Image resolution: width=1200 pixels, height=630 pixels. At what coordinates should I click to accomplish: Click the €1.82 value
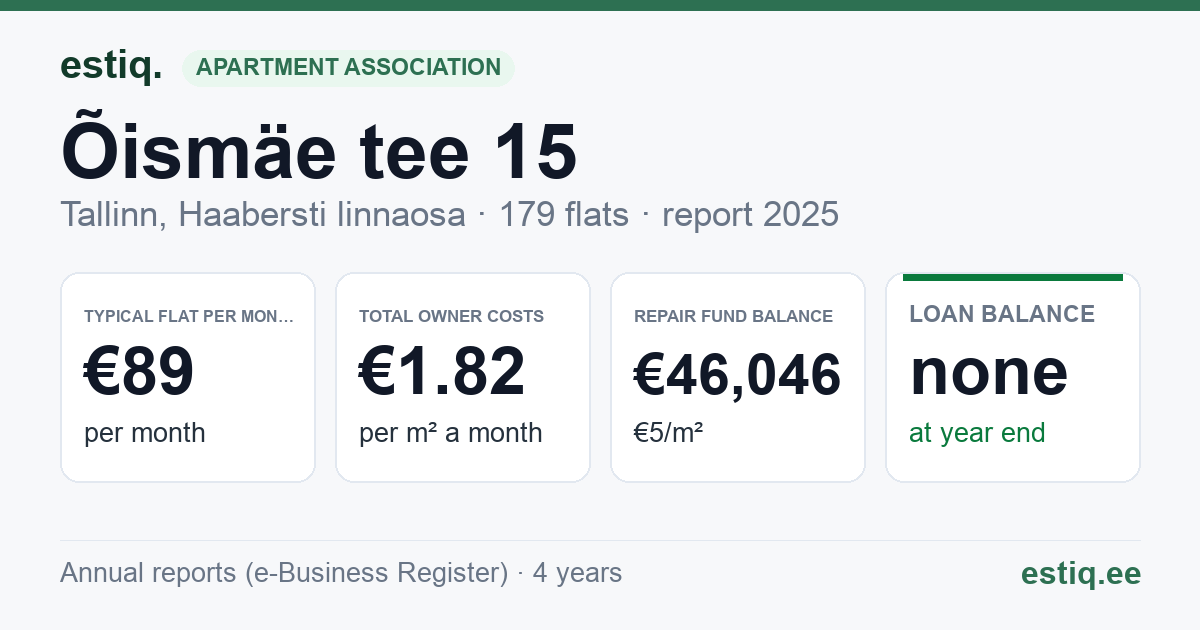pos(442,372)
